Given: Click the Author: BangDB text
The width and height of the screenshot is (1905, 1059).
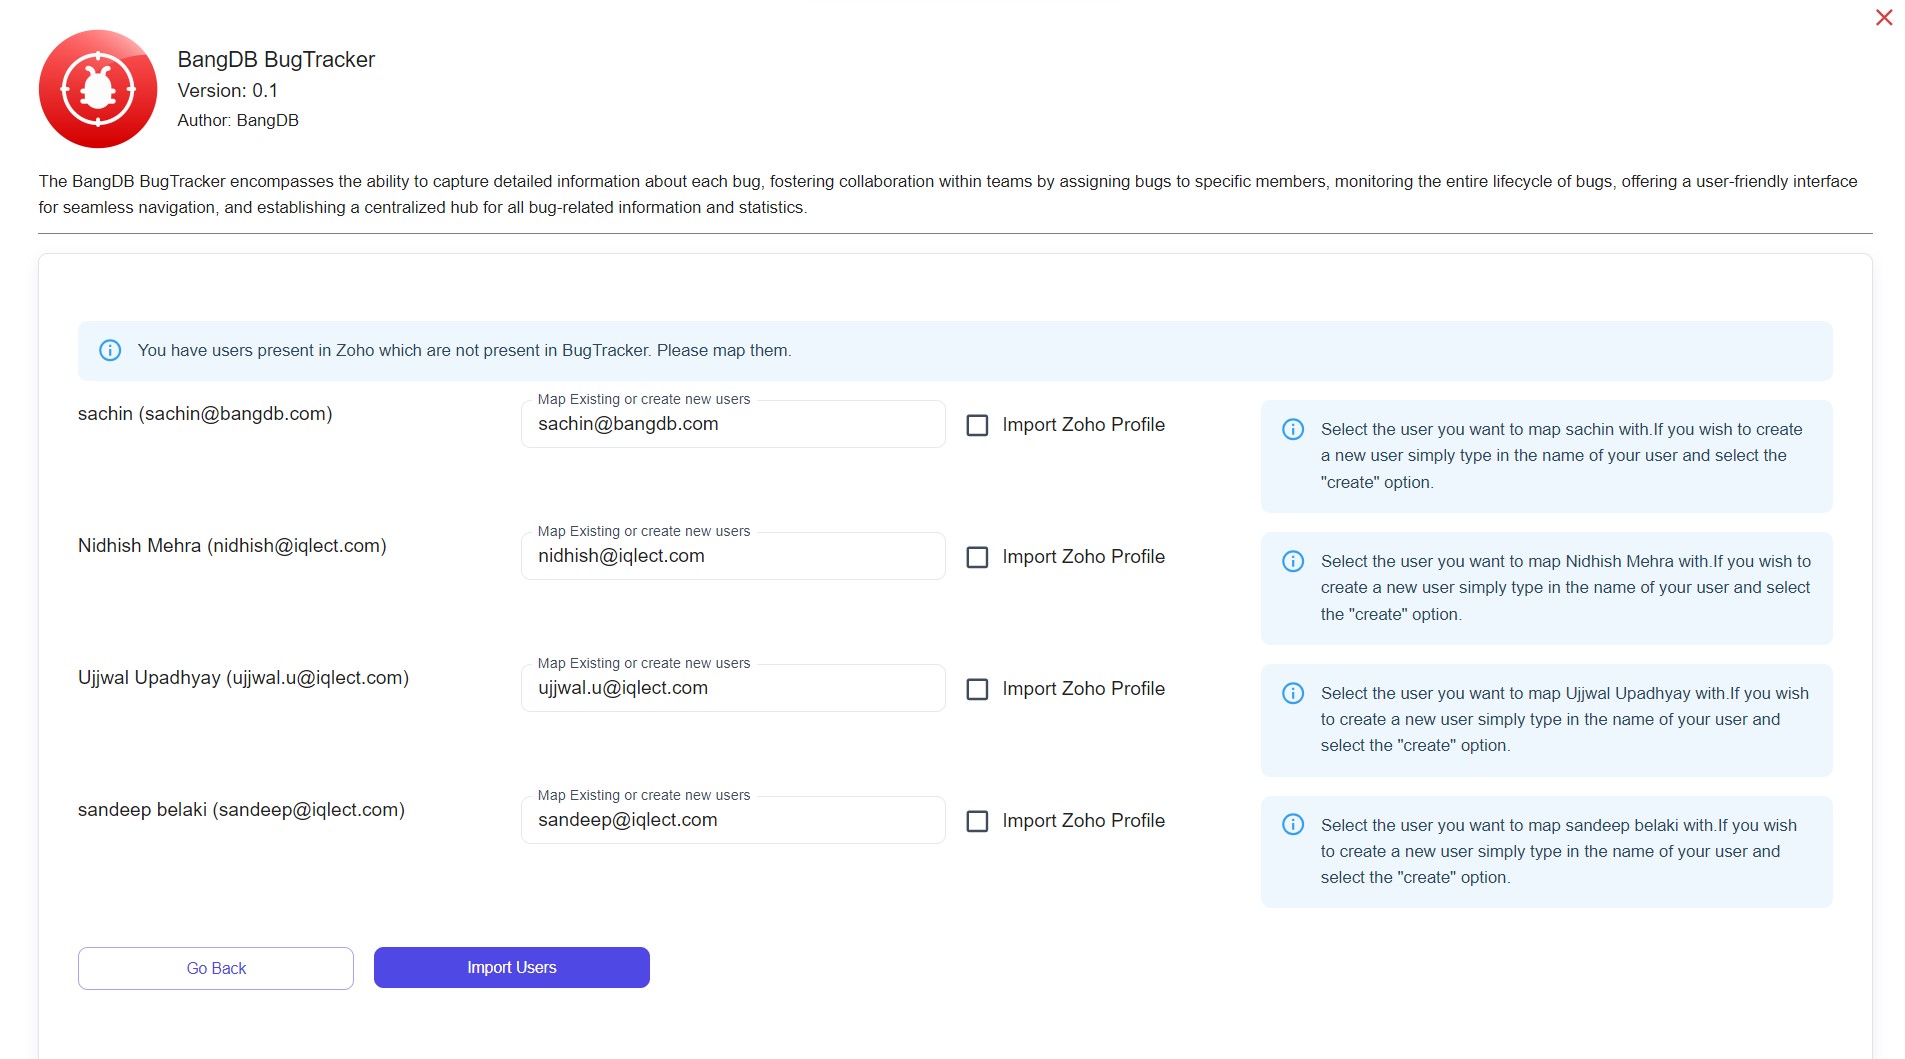Looking at the screenshot, I should [x=238, y=120].
